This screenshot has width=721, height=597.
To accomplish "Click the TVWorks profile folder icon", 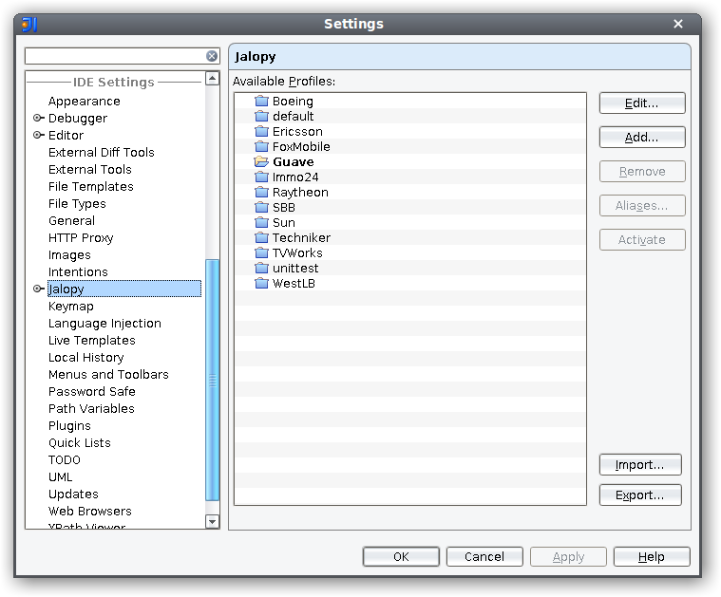I will tap(261, 253).
